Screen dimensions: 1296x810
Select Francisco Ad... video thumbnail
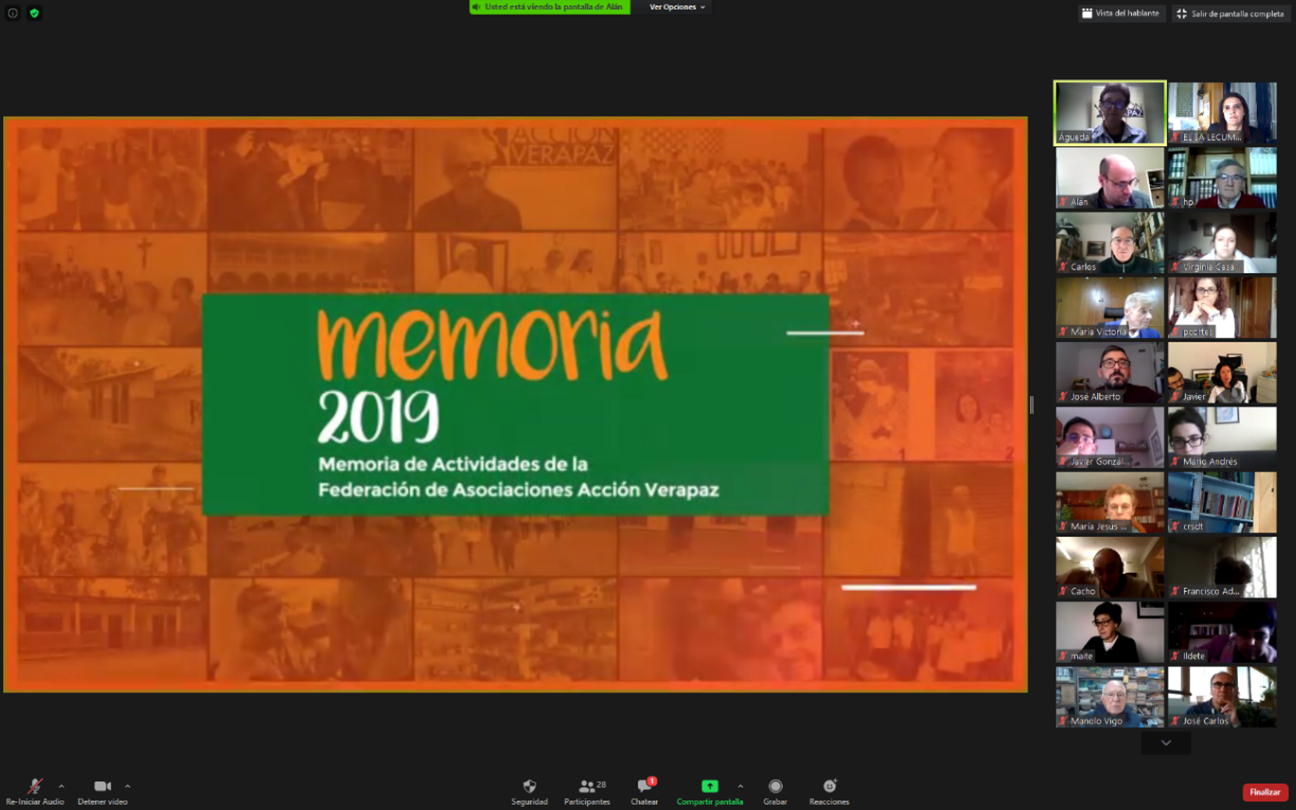pos(1222,568)
